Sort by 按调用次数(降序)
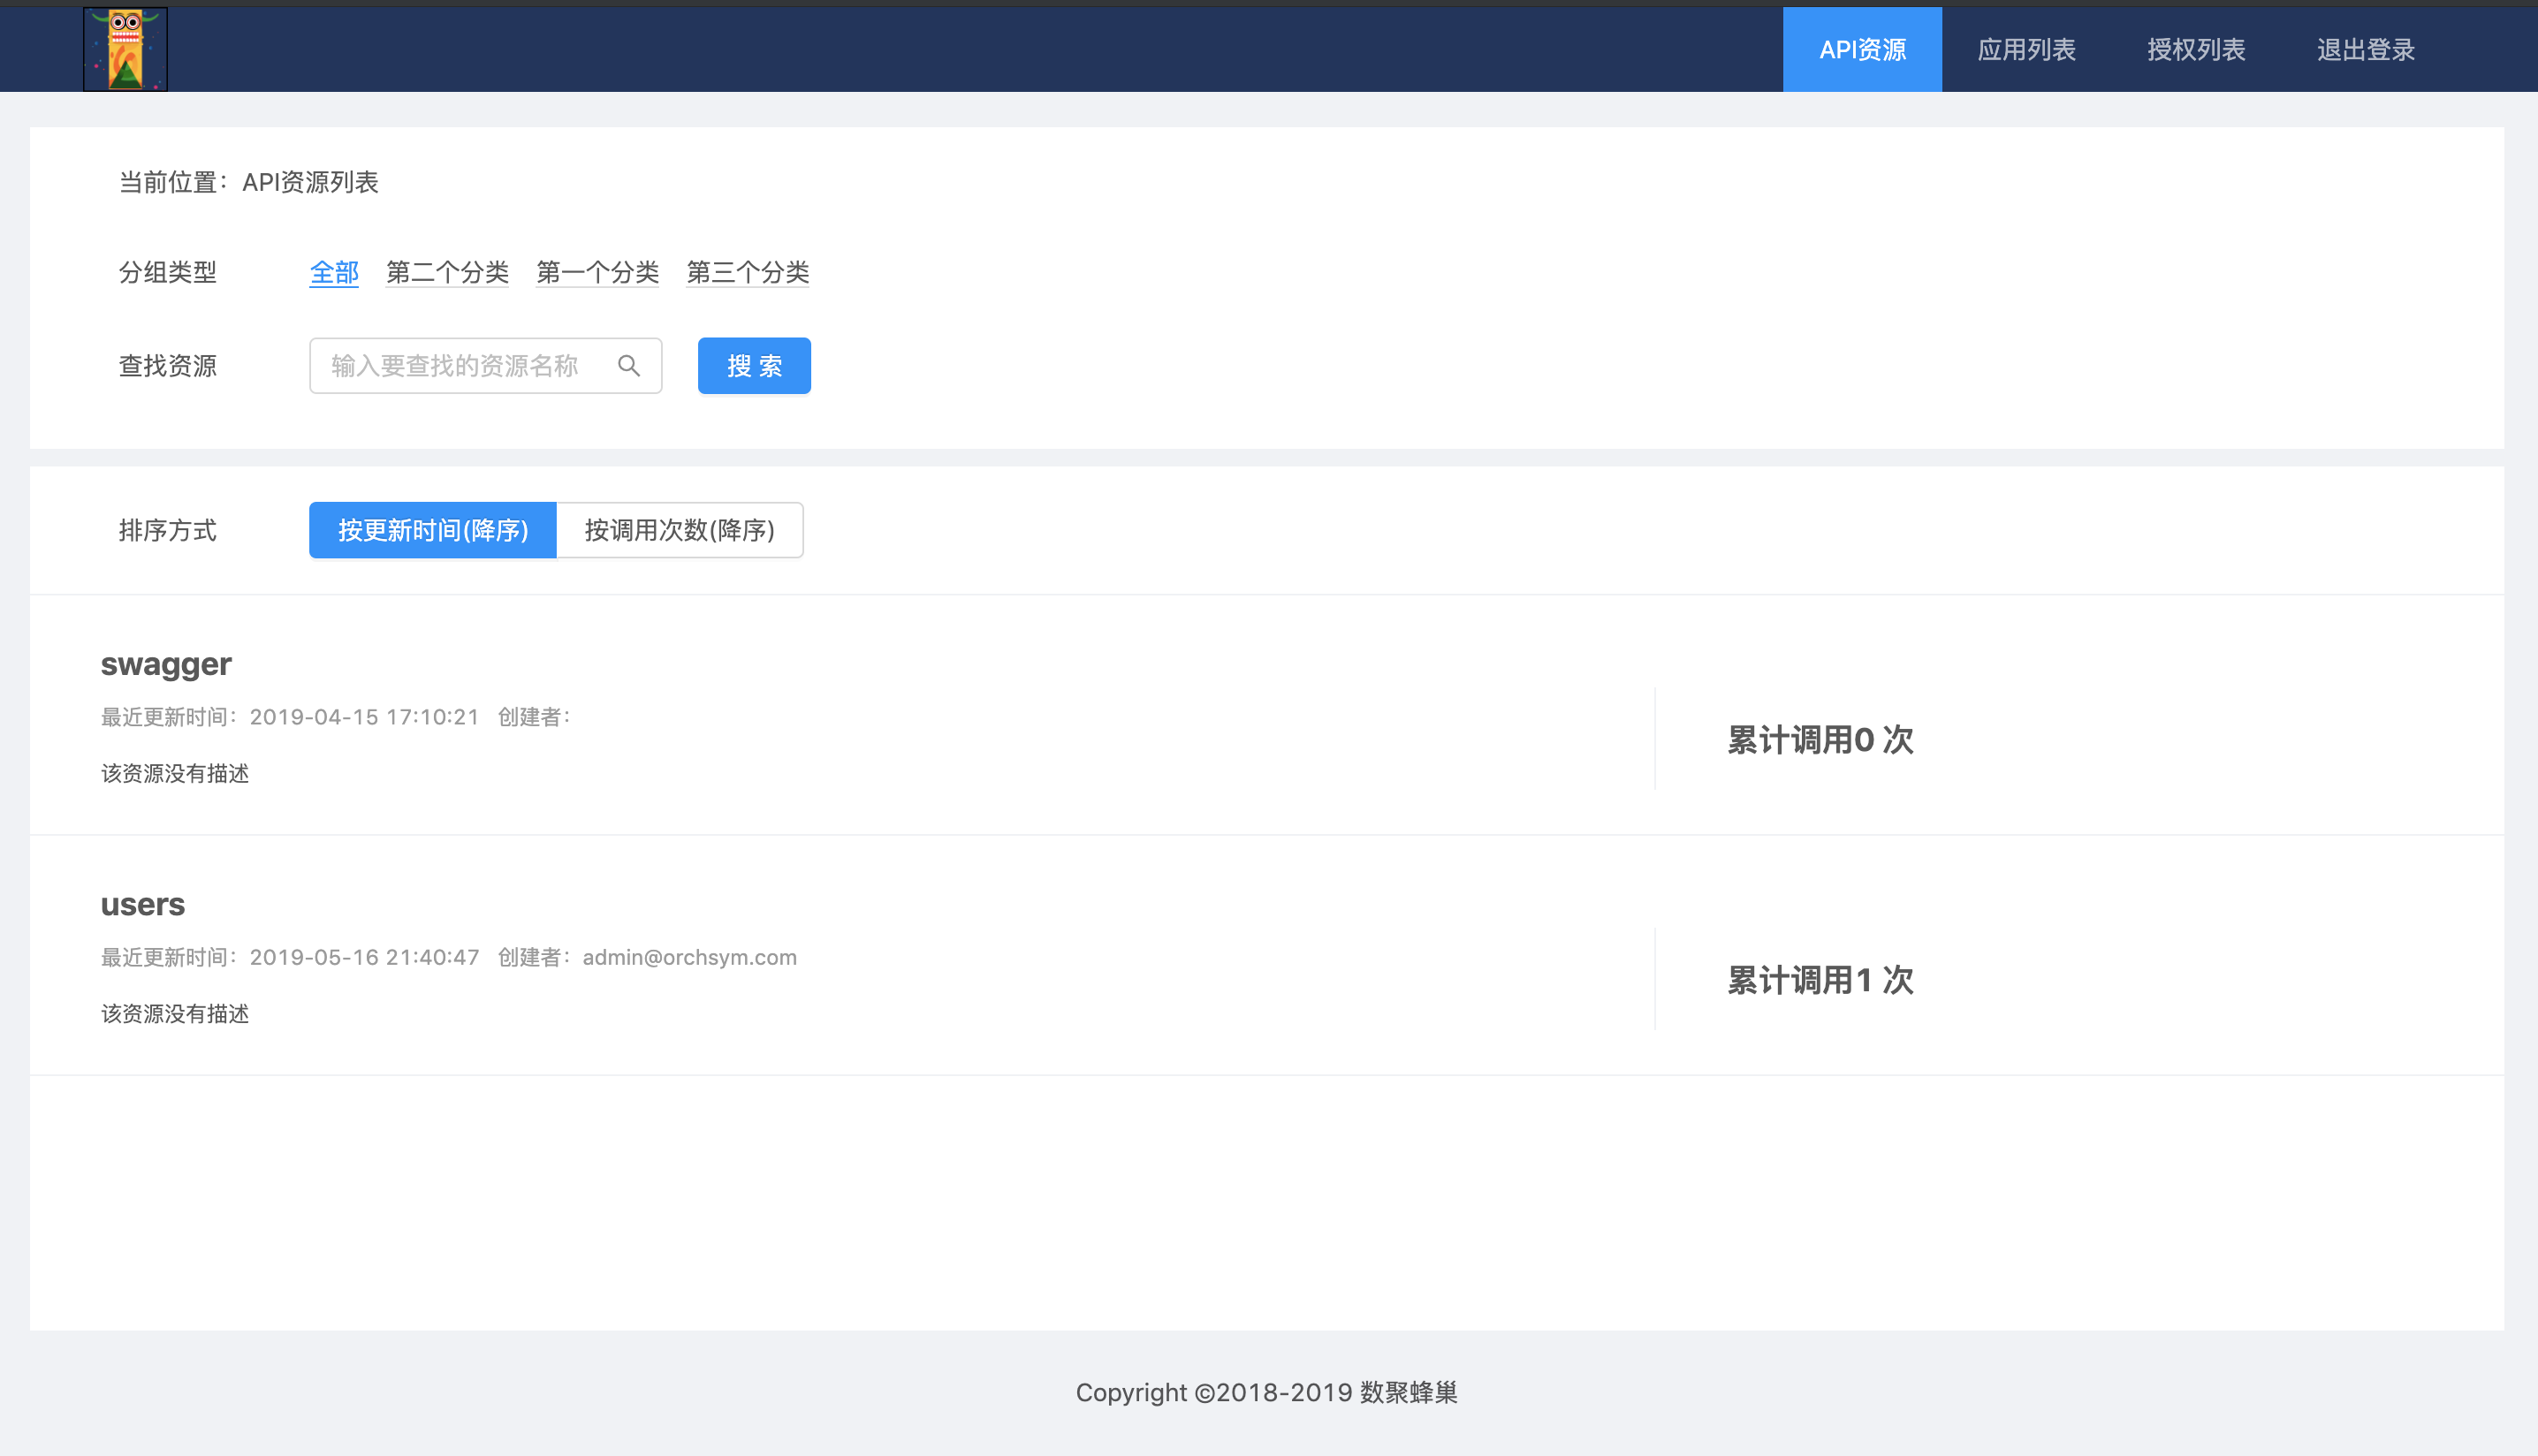 [679, 530]
